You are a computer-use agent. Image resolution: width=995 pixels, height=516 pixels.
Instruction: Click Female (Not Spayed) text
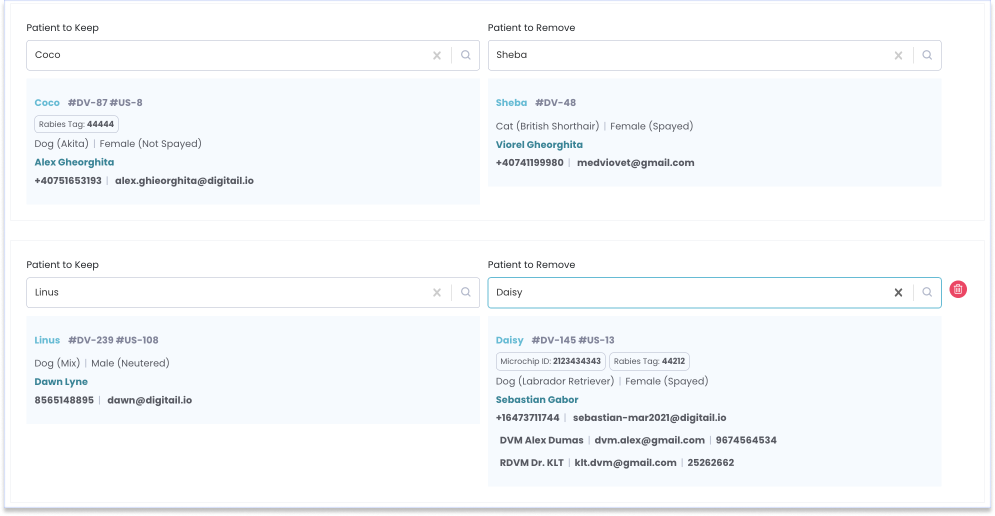150,144
